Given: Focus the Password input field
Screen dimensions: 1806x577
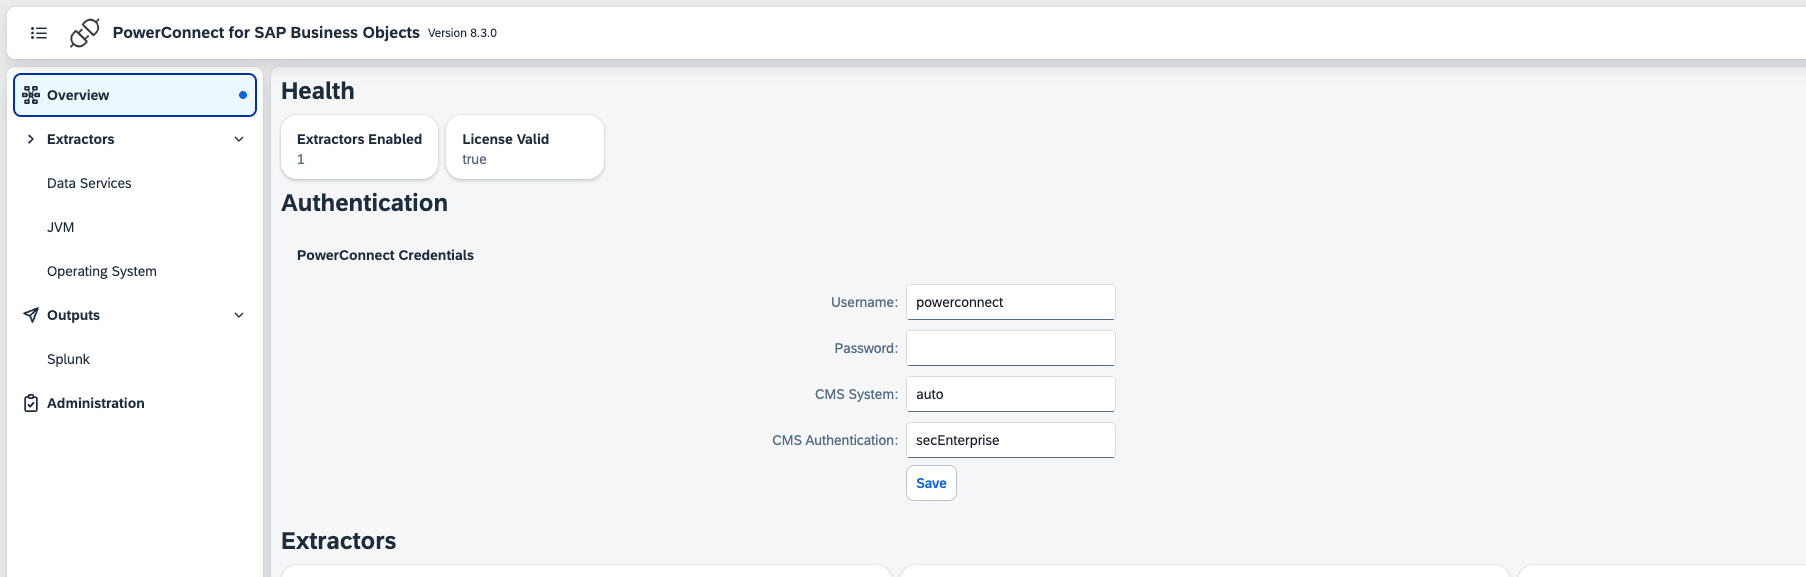Looking at the screenshot, I should (1010, 348).
